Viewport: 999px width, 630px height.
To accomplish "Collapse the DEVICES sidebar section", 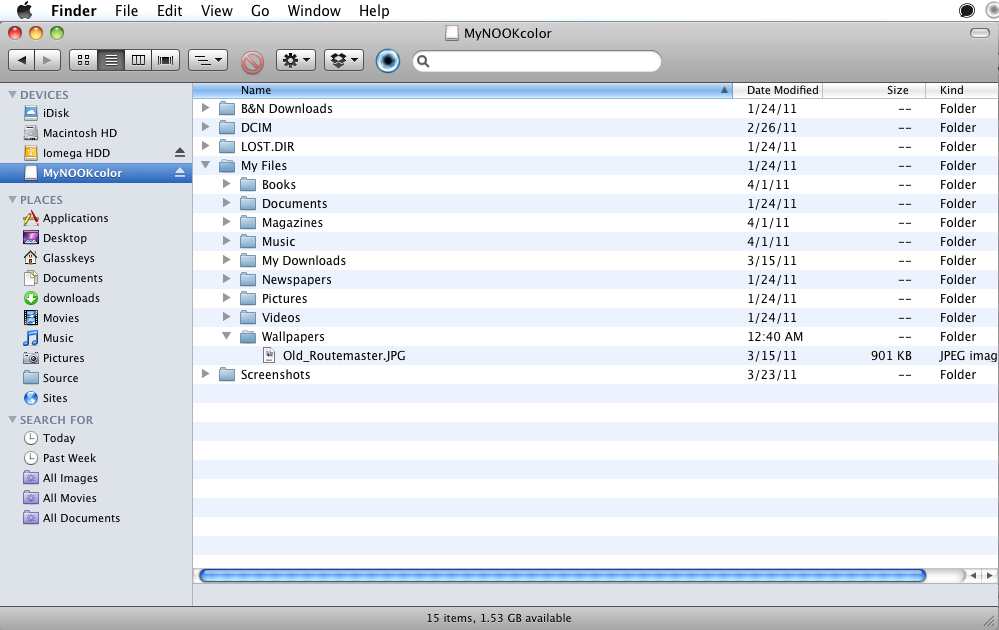I will coord(12,95).
